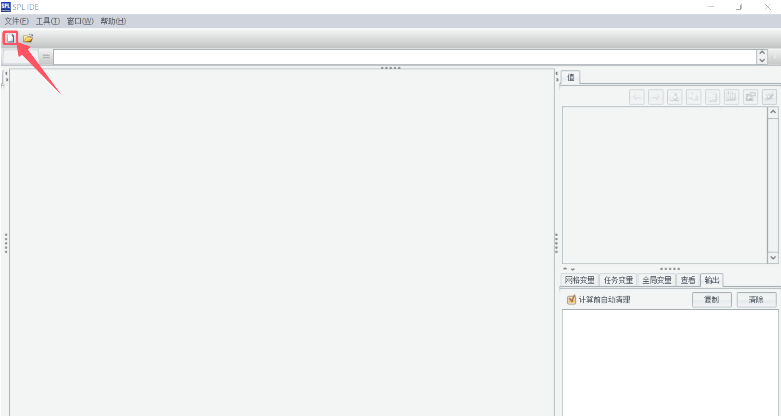Click the 清除 button in output panel
Screen dimensions: 781x416
[x=756, y=300]
